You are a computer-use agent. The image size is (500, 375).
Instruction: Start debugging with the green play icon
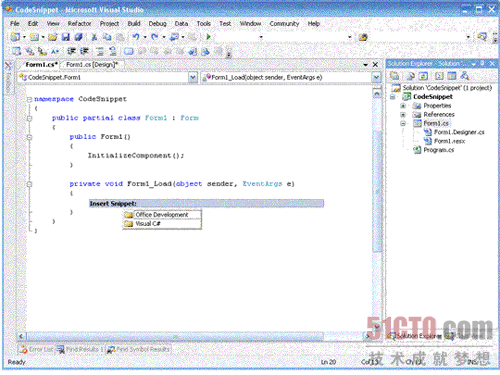click(x=209, y=37)
